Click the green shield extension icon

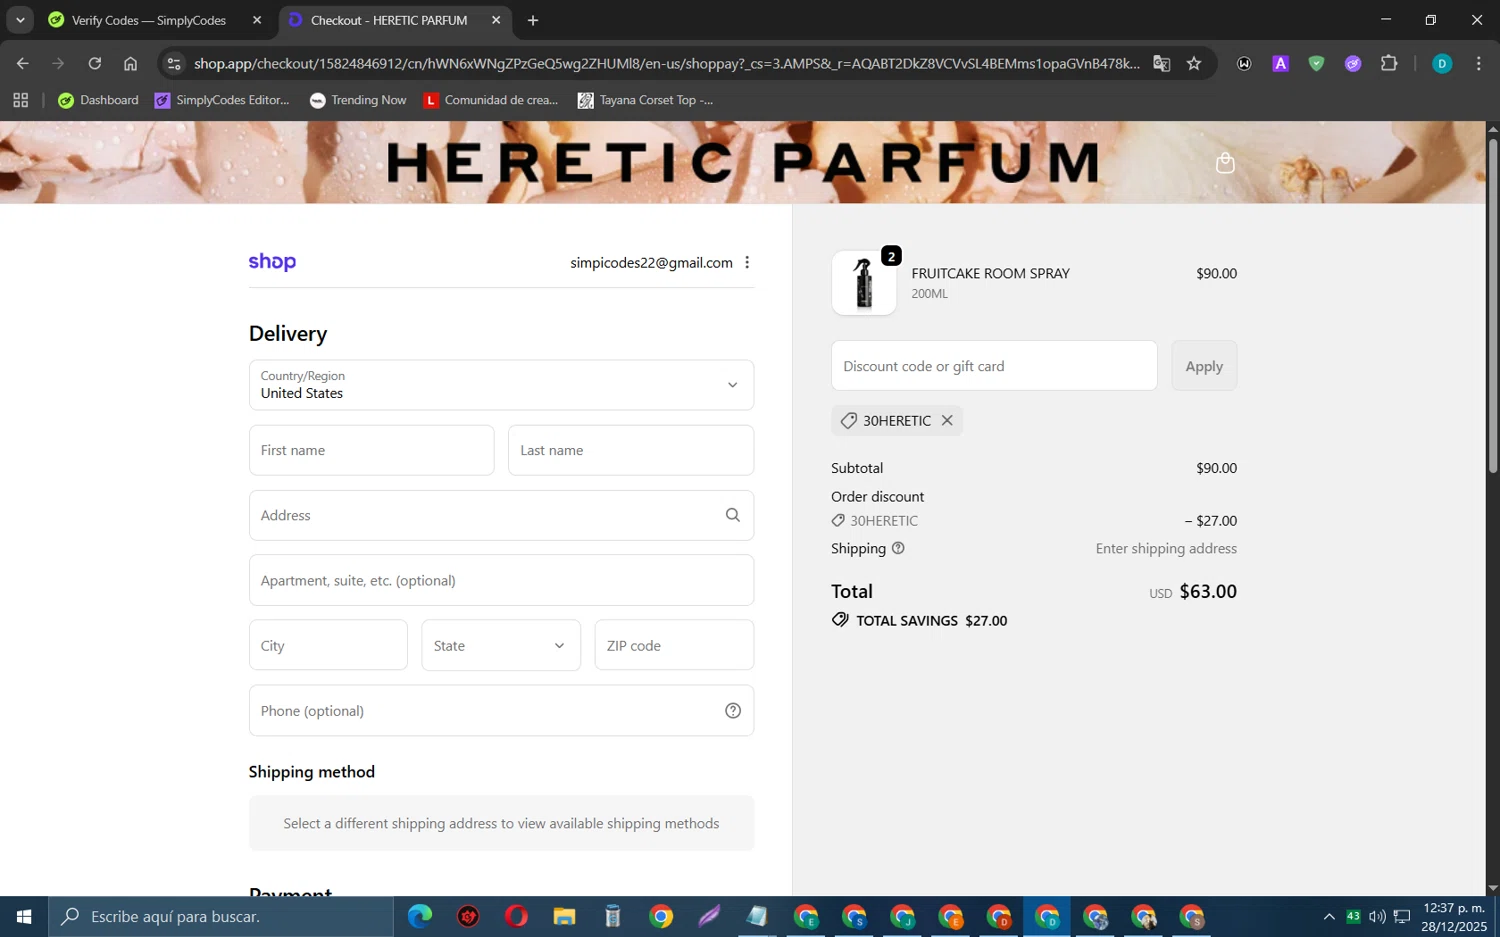(1316, 63)
